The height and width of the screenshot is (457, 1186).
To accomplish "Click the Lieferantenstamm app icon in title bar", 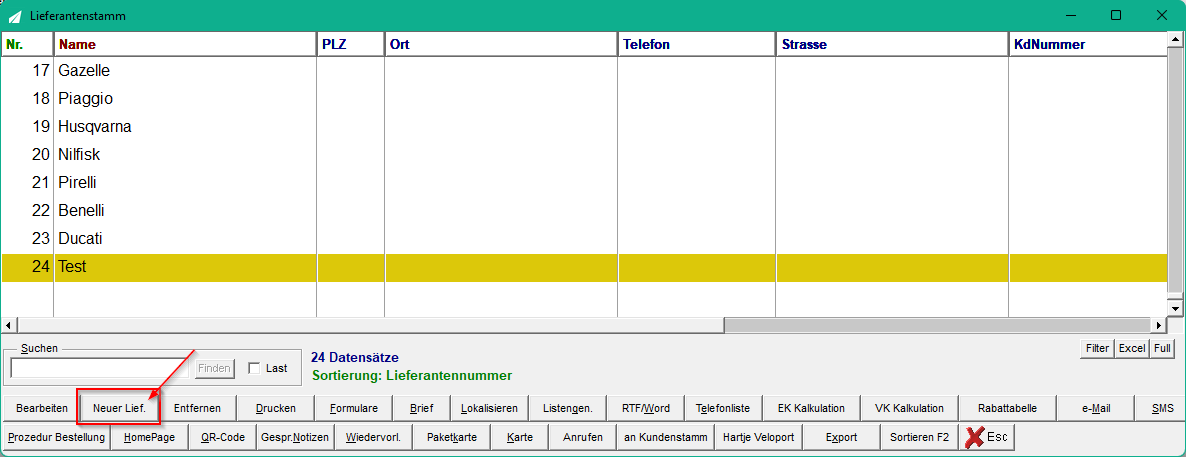I will [14, 16].
